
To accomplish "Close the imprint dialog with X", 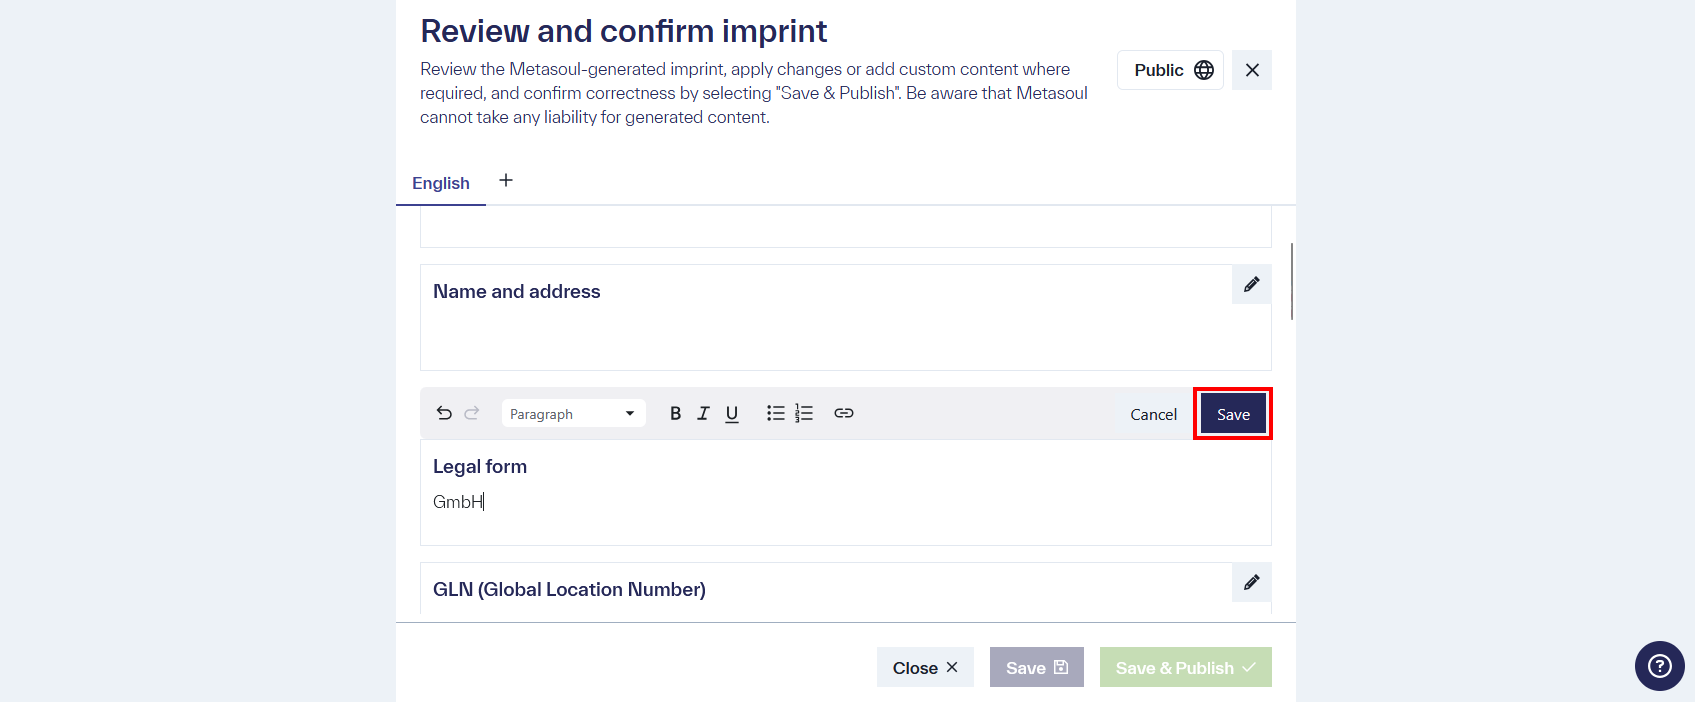I will tap(1252, 70).
